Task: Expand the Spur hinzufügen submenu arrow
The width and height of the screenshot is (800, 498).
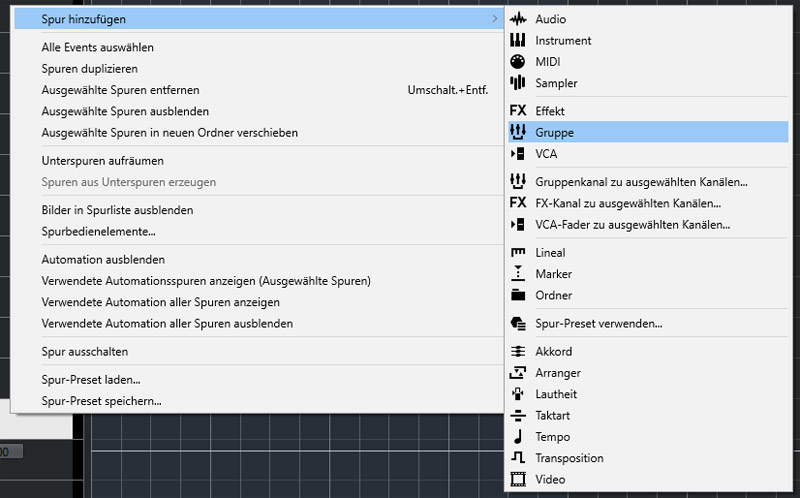Action: [x=494, y=19]
